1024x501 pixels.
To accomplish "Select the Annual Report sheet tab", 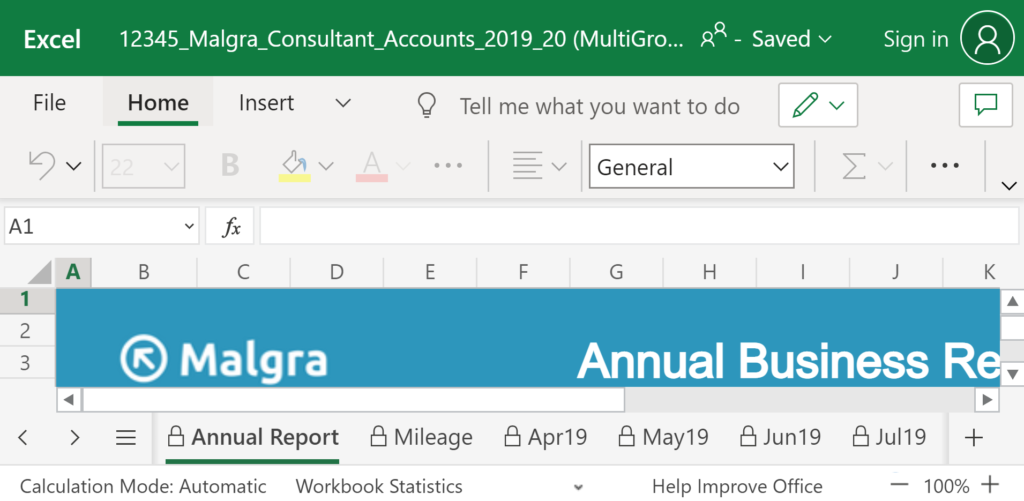I will point(253,437).
